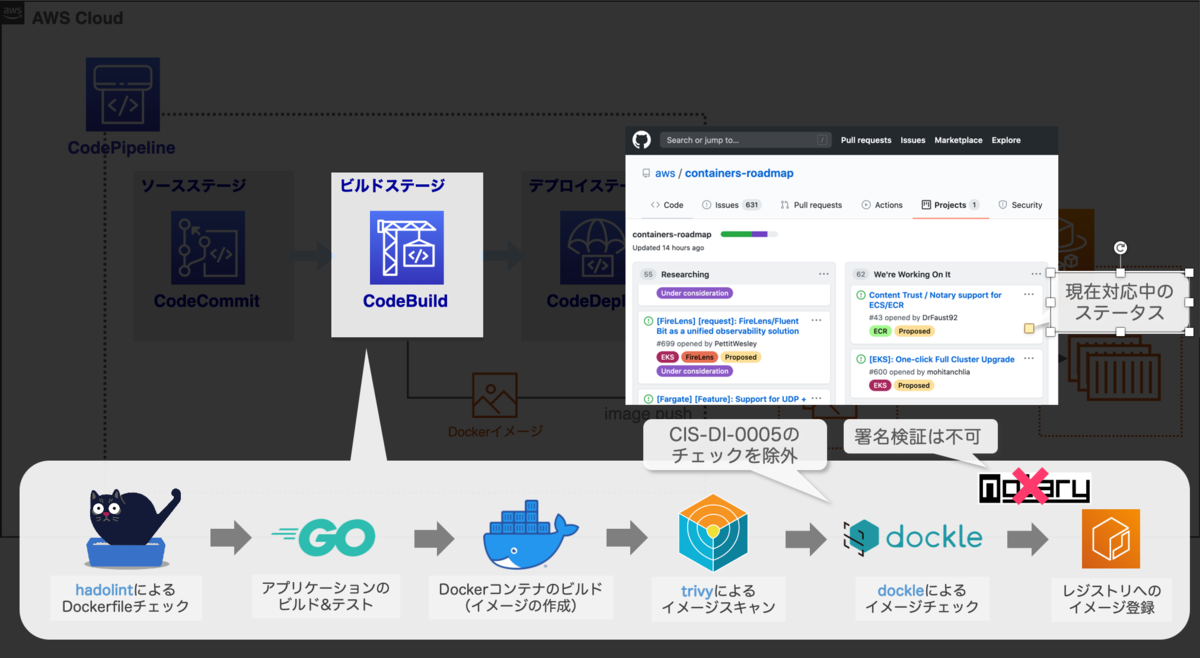Switch to the Actions tab
Viewport: 1200px width, 658px height.
[x=882, y=205]
